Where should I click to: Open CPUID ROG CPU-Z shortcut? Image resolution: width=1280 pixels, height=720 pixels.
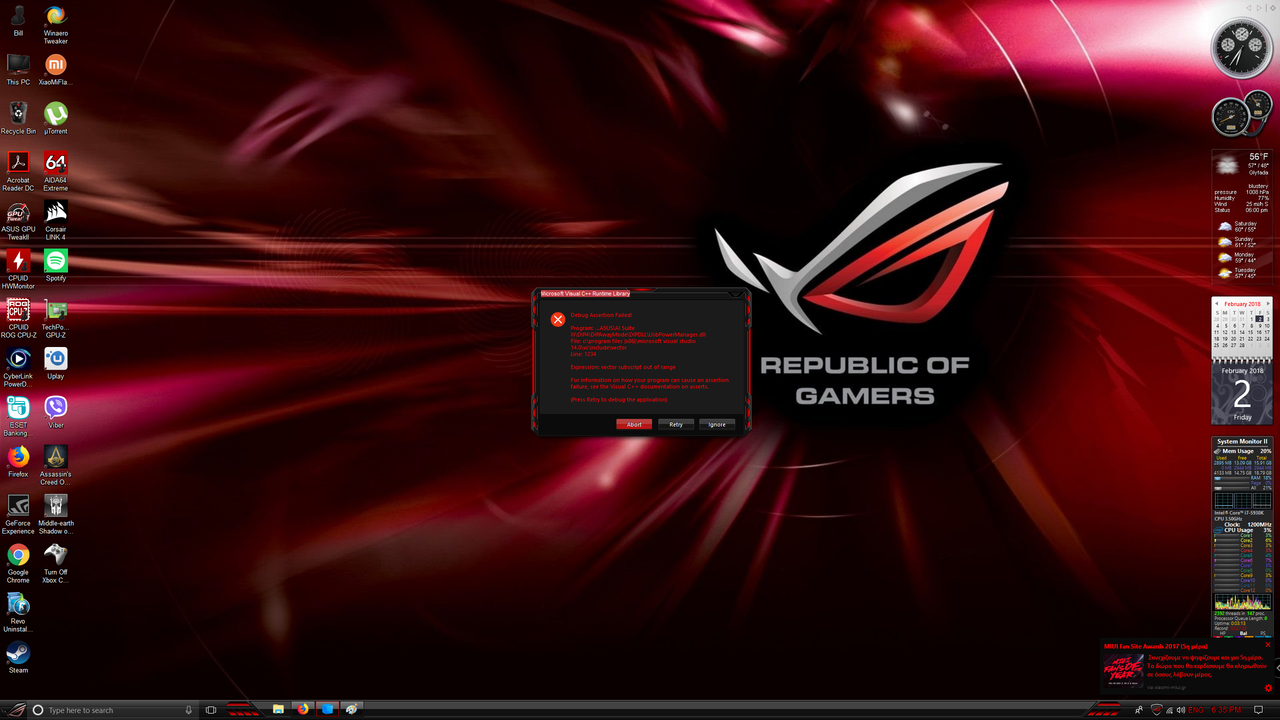18,318
